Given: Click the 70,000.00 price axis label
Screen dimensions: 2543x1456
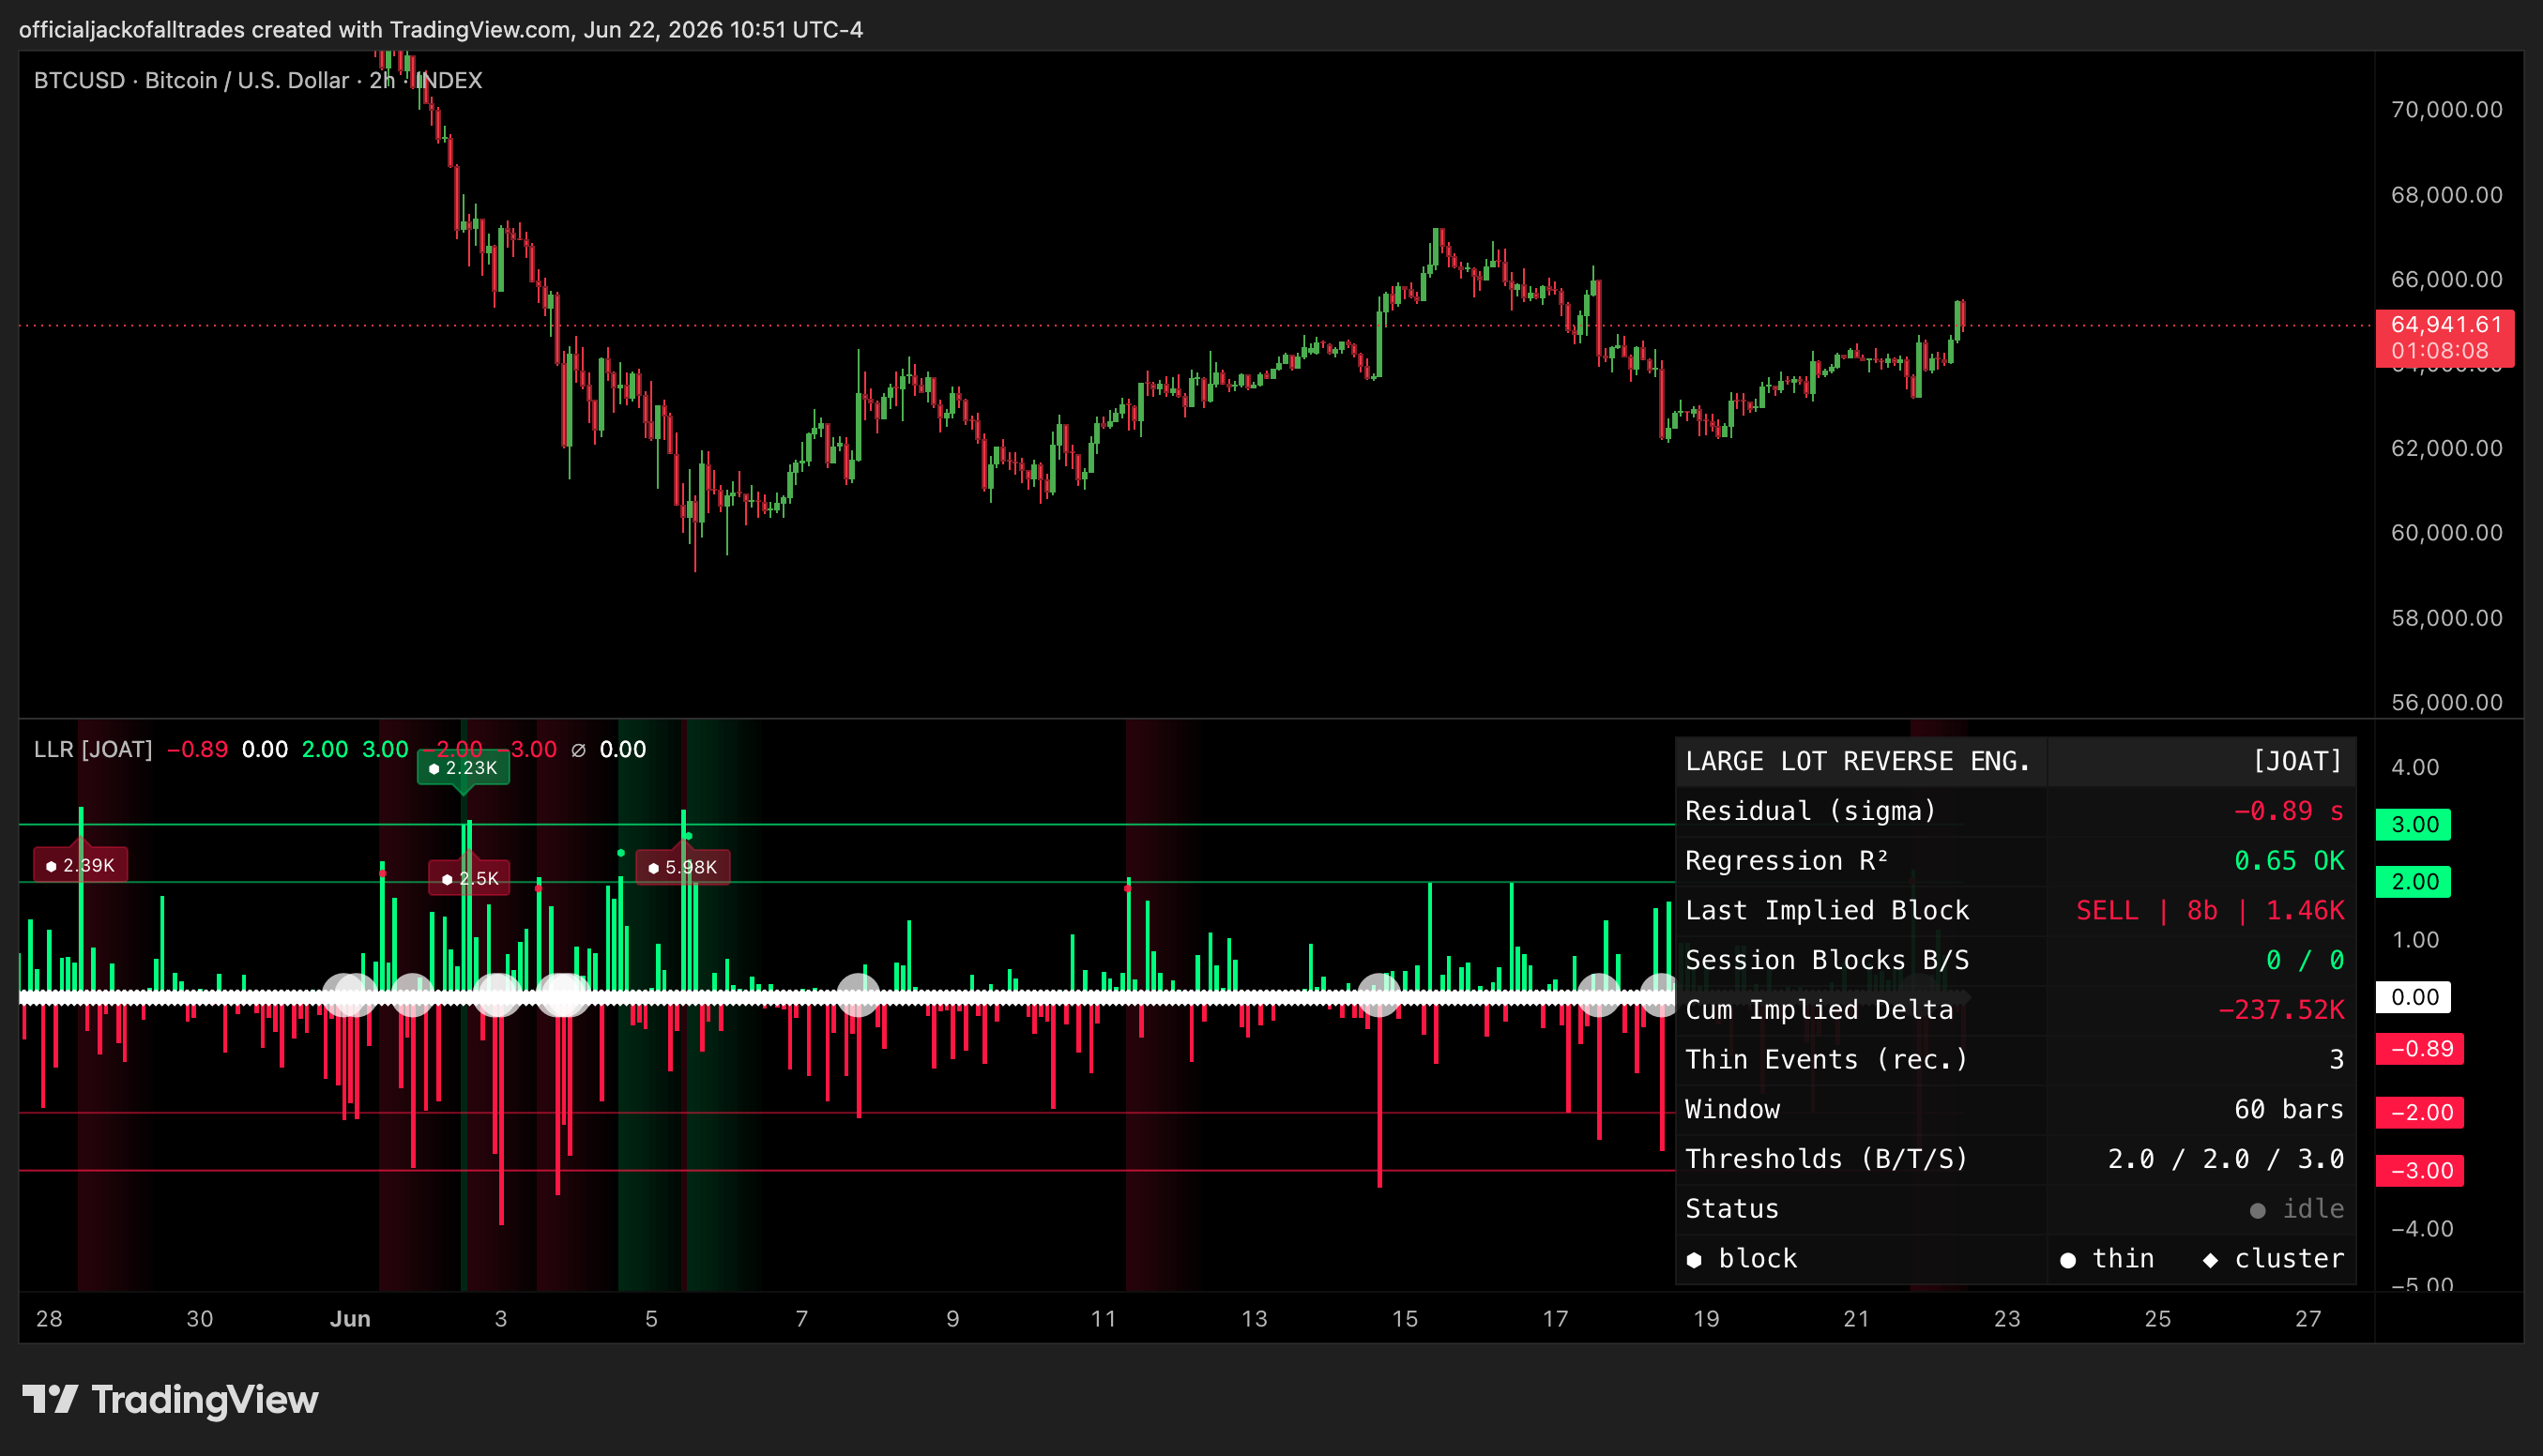Looking at the screenshot, I should (x=2446, y=110).
